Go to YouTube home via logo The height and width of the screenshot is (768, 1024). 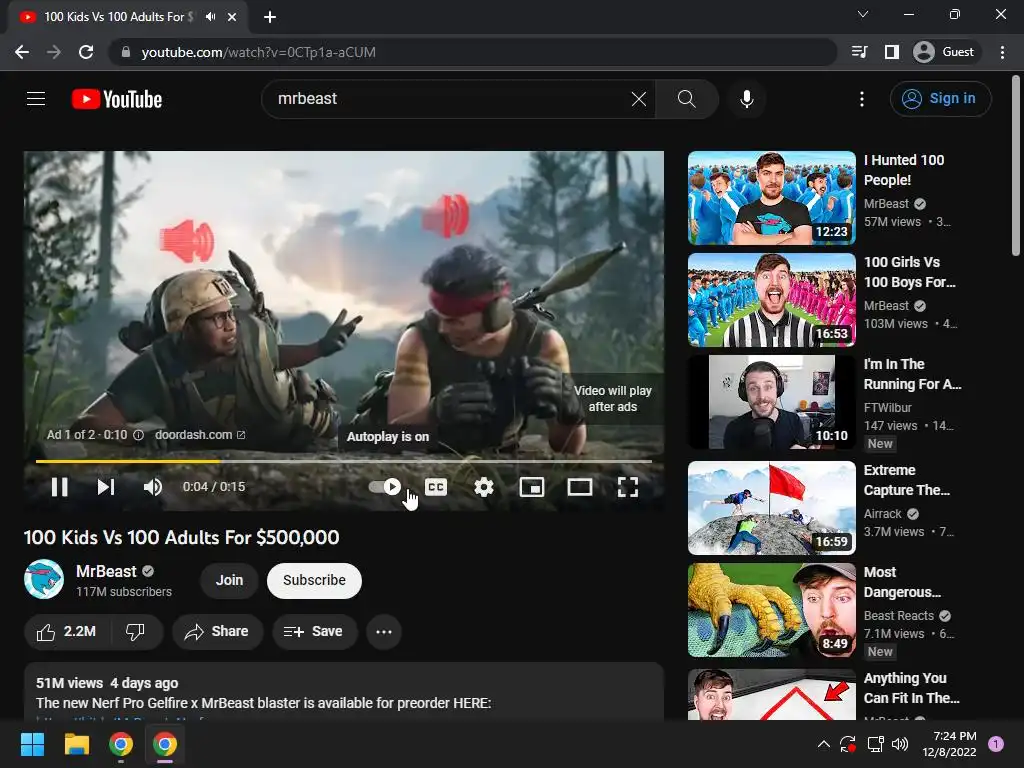117,99
